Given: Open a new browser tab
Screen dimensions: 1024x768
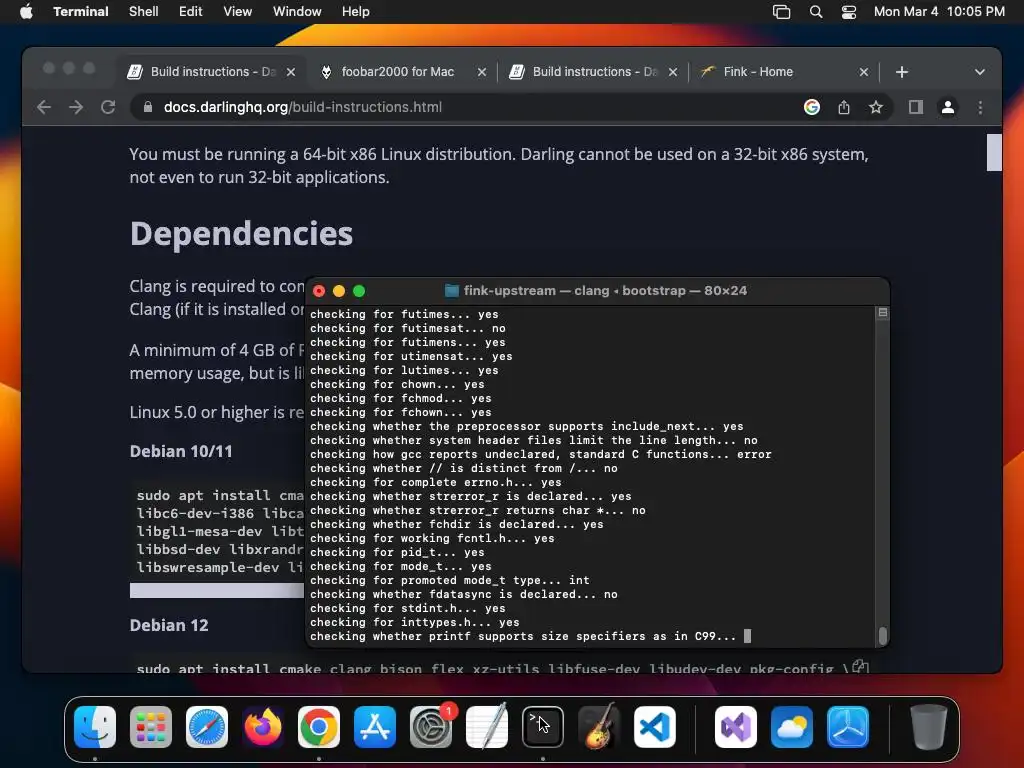Looking at the screenshot, I should click(x=902, y=72).
